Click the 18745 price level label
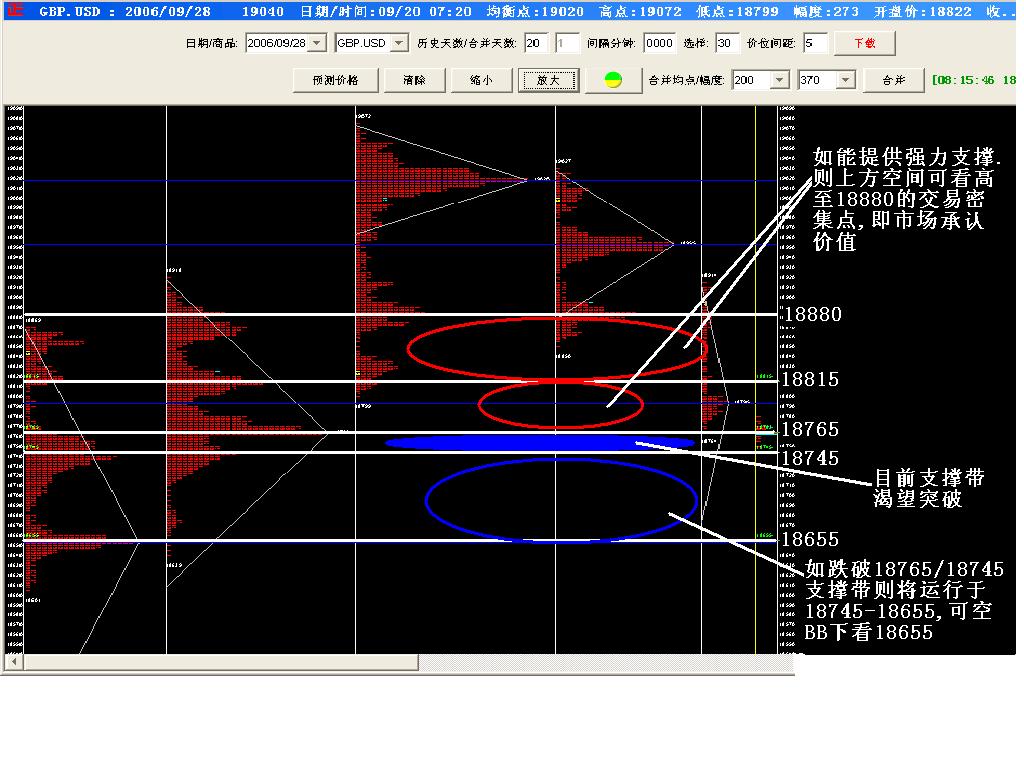 810,458
